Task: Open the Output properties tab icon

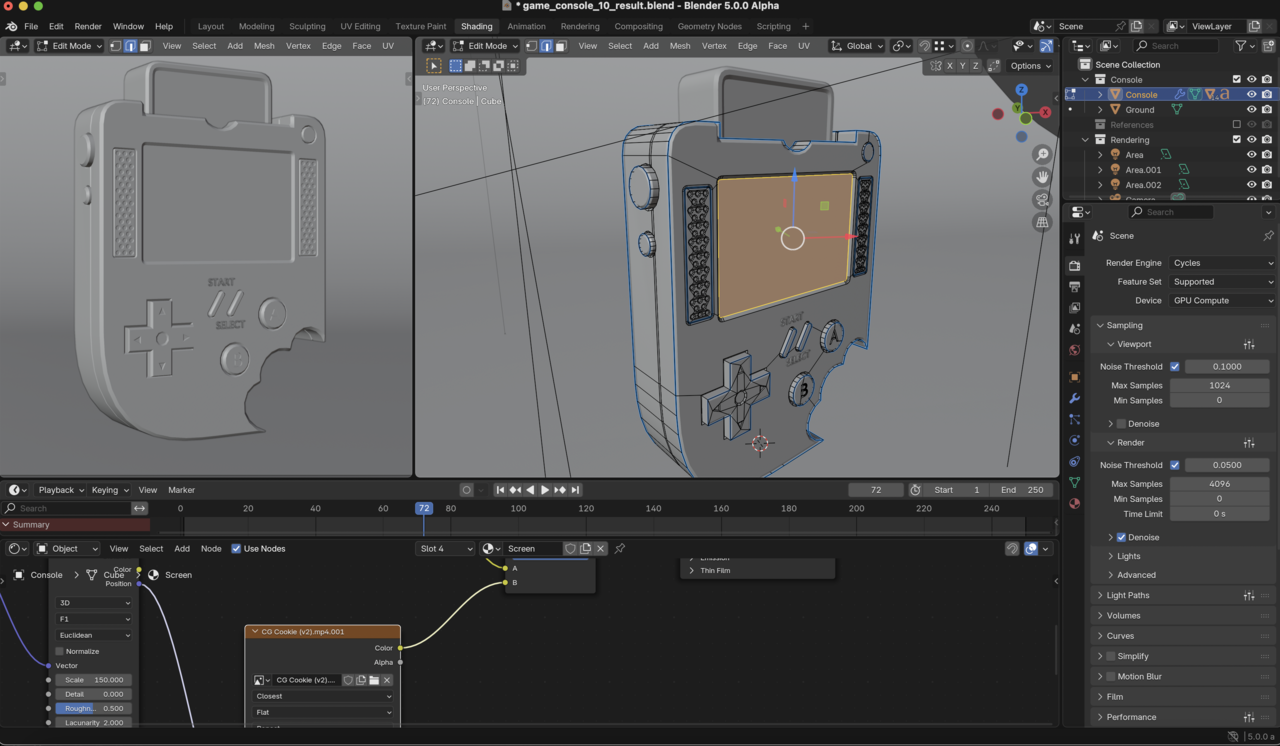Action: 1074,287
